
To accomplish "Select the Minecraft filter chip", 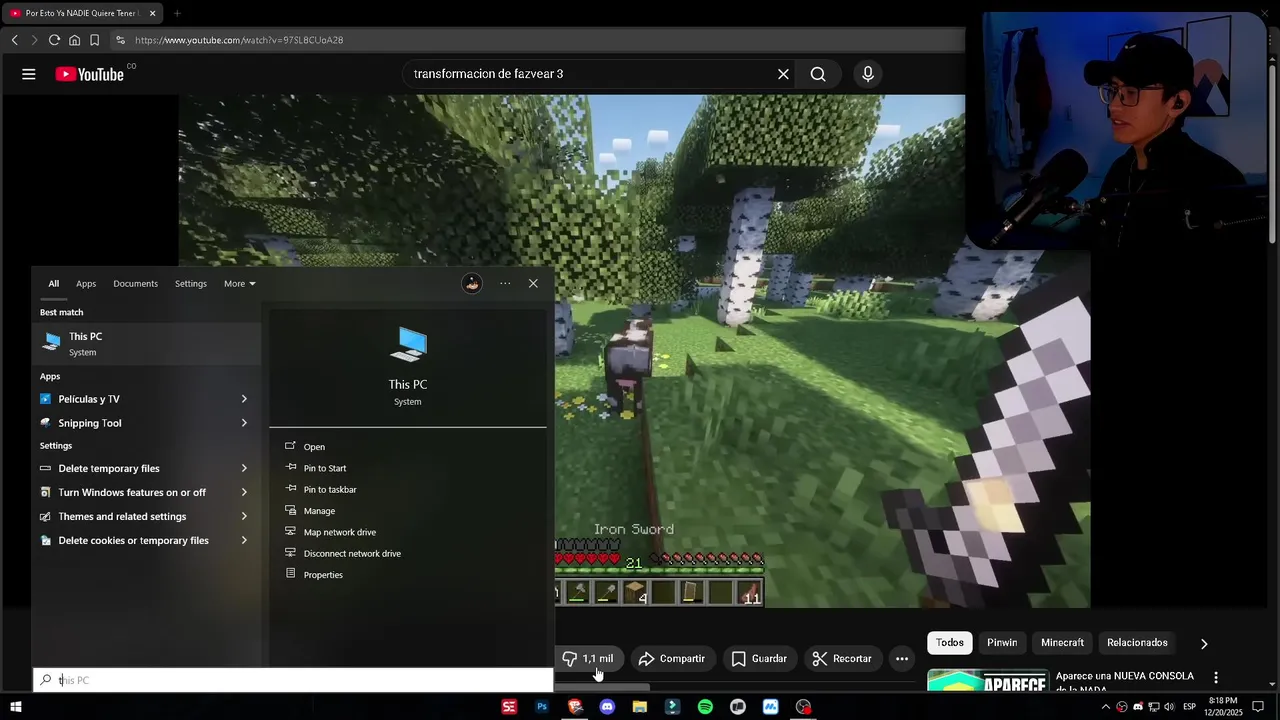I will 1062,643.
